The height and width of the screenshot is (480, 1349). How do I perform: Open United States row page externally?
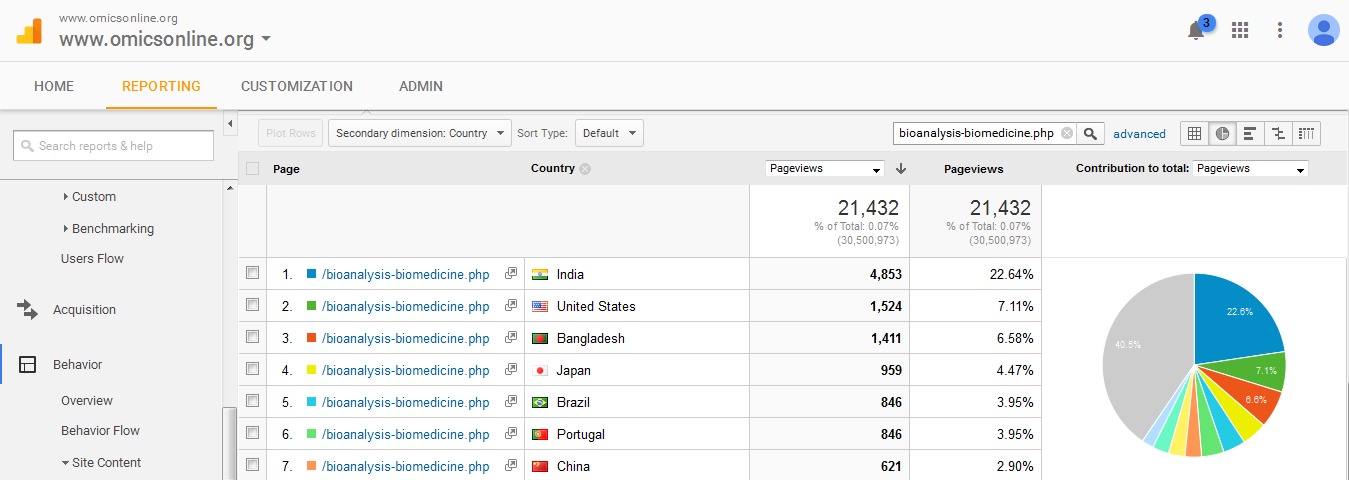(511, 305)
